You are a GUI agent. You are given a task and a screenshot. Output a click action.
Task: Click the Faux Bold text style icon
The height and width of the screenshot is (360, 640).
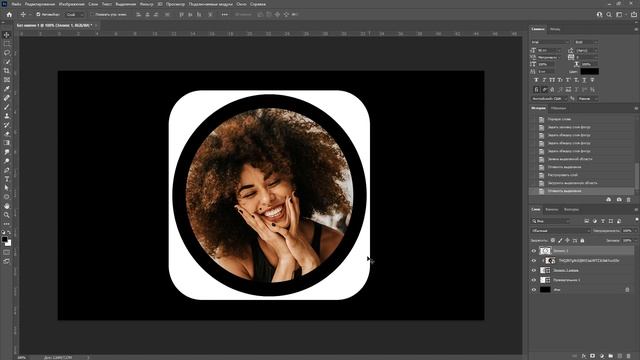point(536,80)
